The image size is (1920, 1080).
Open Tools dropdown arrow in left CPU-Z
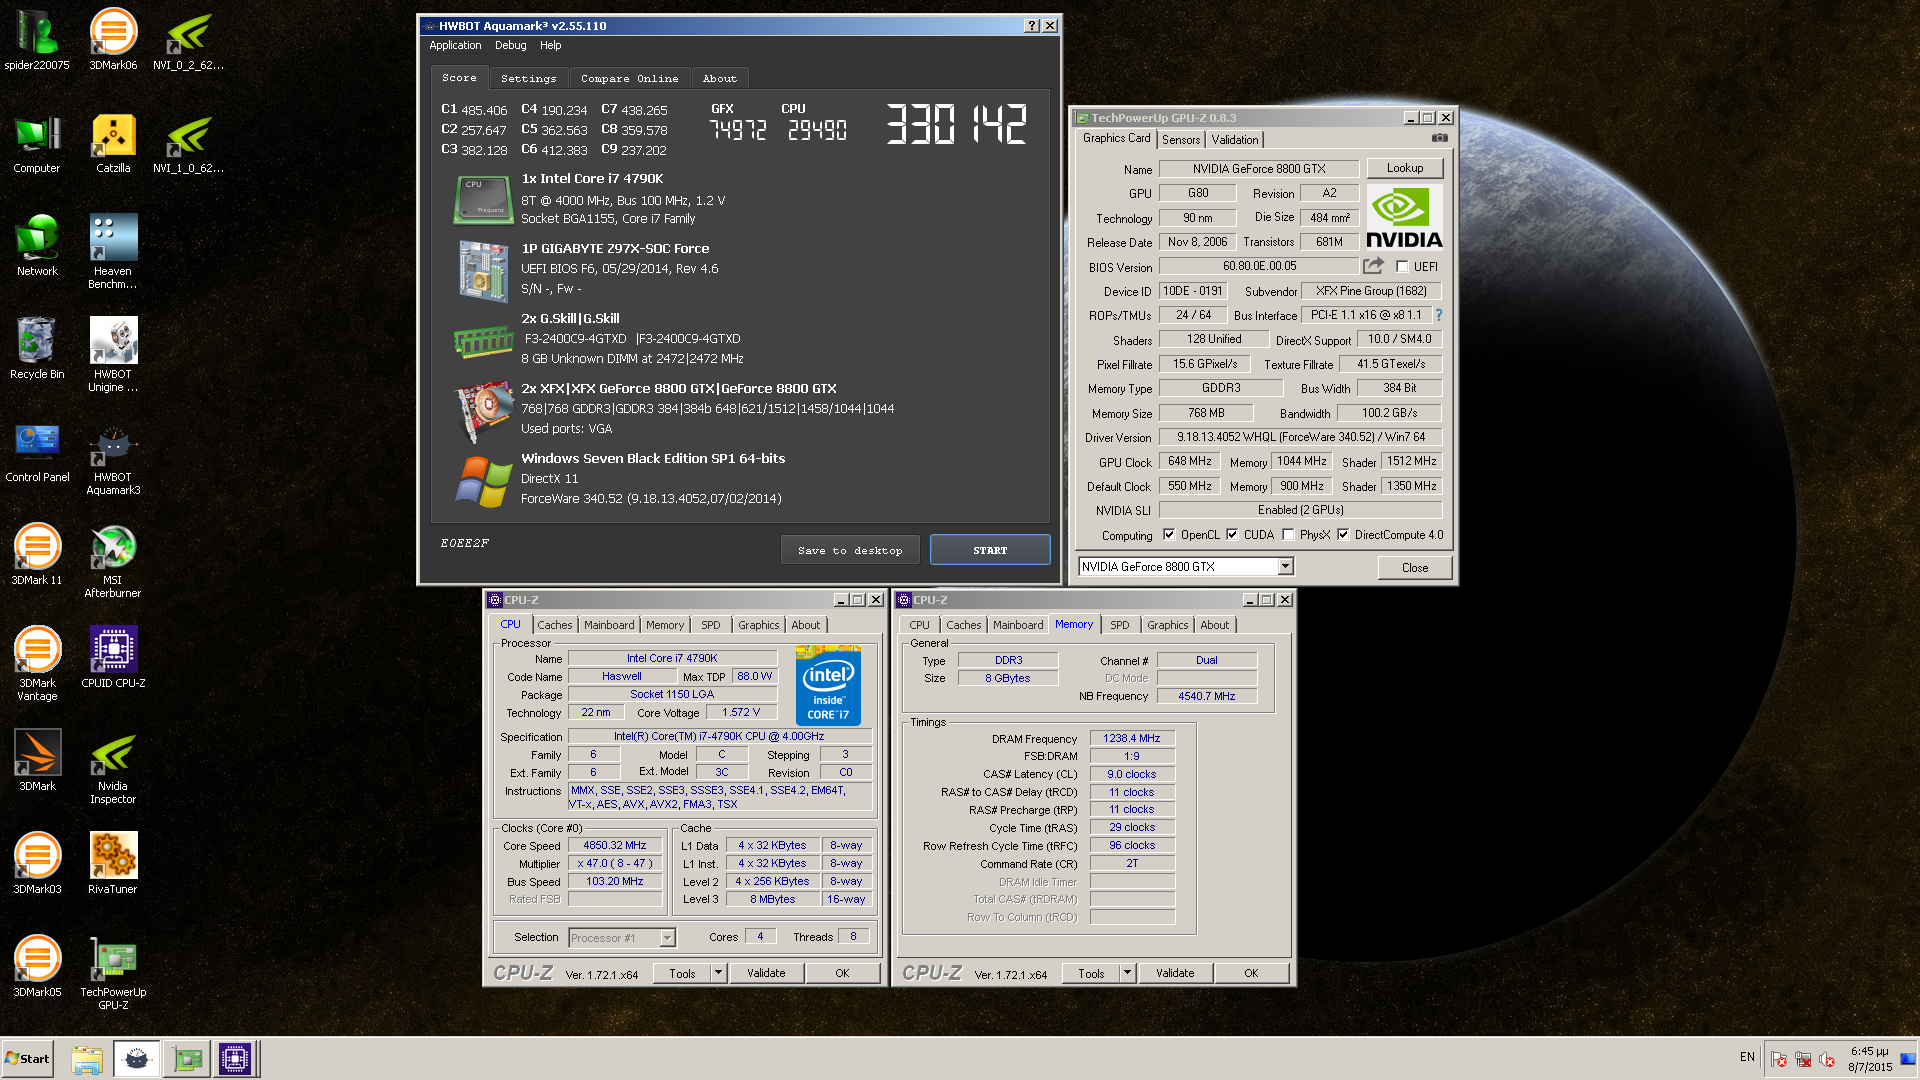(718, 973)
